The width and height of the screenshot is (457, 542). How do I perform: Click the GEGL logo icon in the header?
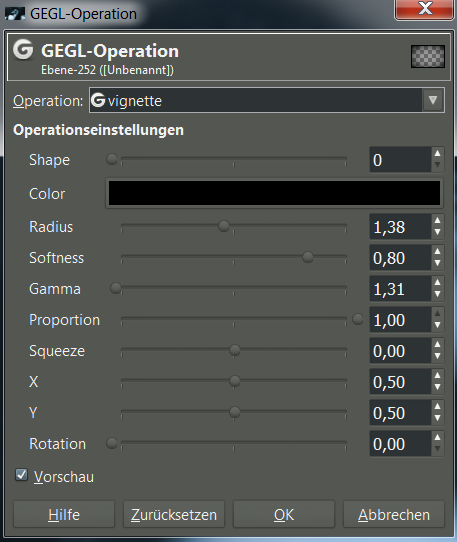point(23,49)
